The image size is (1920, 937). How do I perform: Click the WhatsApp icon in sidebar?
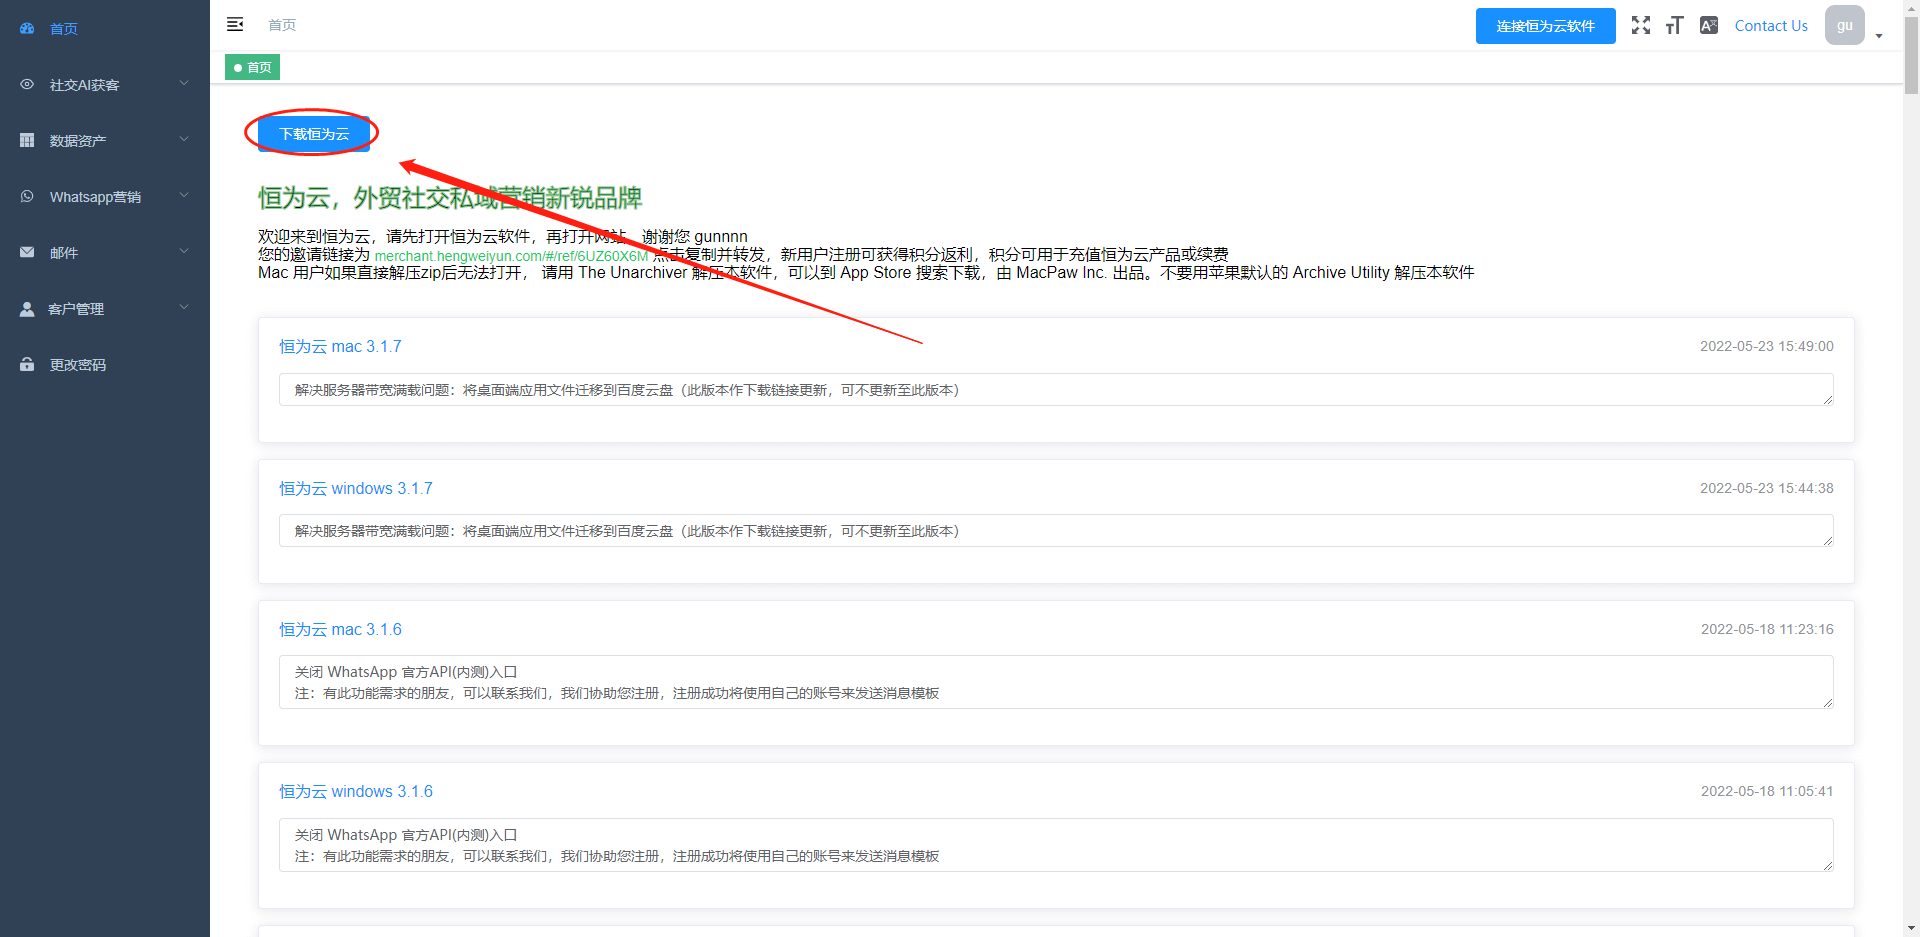coord(27,196)
